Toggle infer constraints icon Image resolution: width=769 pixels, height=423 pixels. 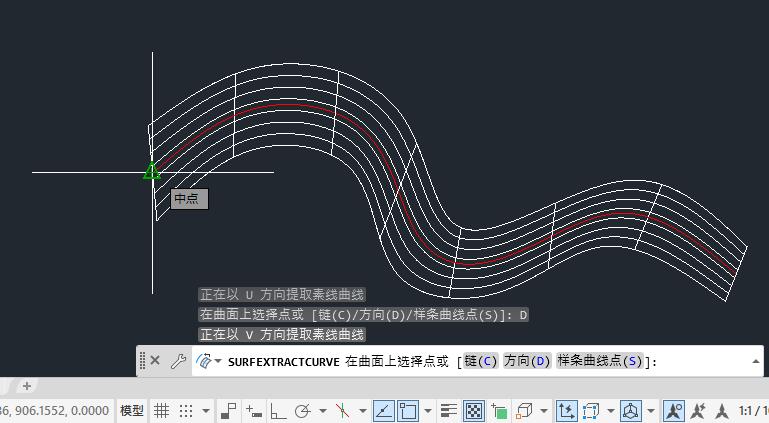(x=229, y=410)
